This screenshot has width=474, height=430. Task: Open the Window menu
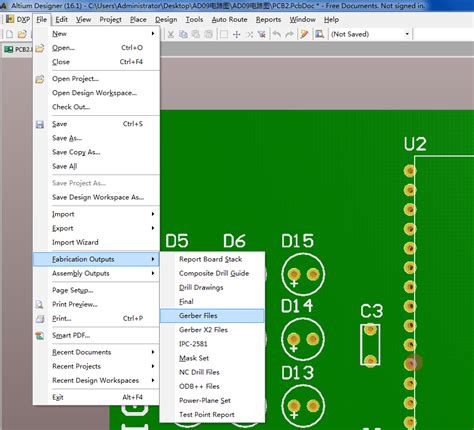pos(302,20)
